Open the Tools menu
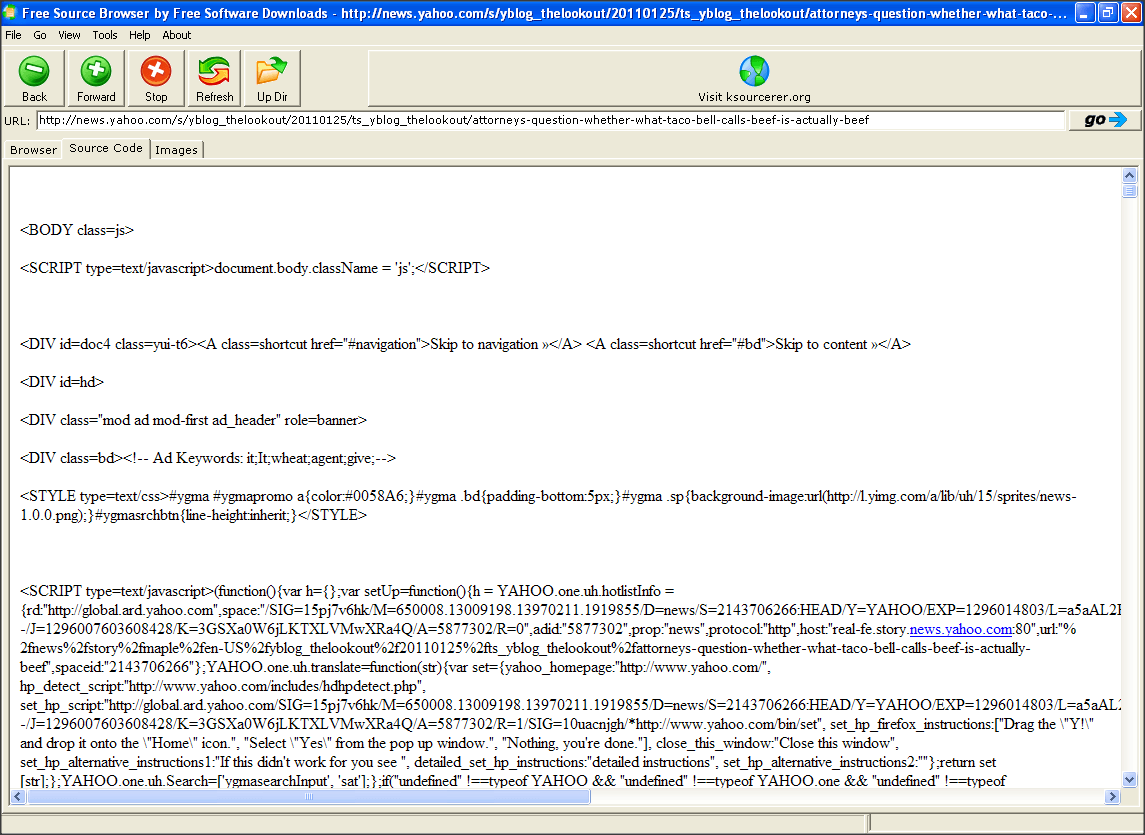Screen dimensions: 1145x835 (104, 34)
